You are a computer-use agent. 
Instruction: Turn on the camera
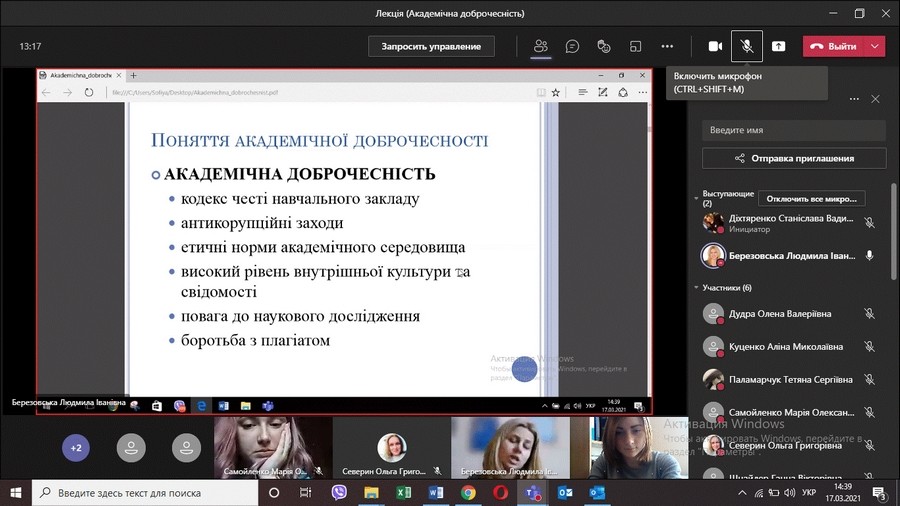(715, 46)
